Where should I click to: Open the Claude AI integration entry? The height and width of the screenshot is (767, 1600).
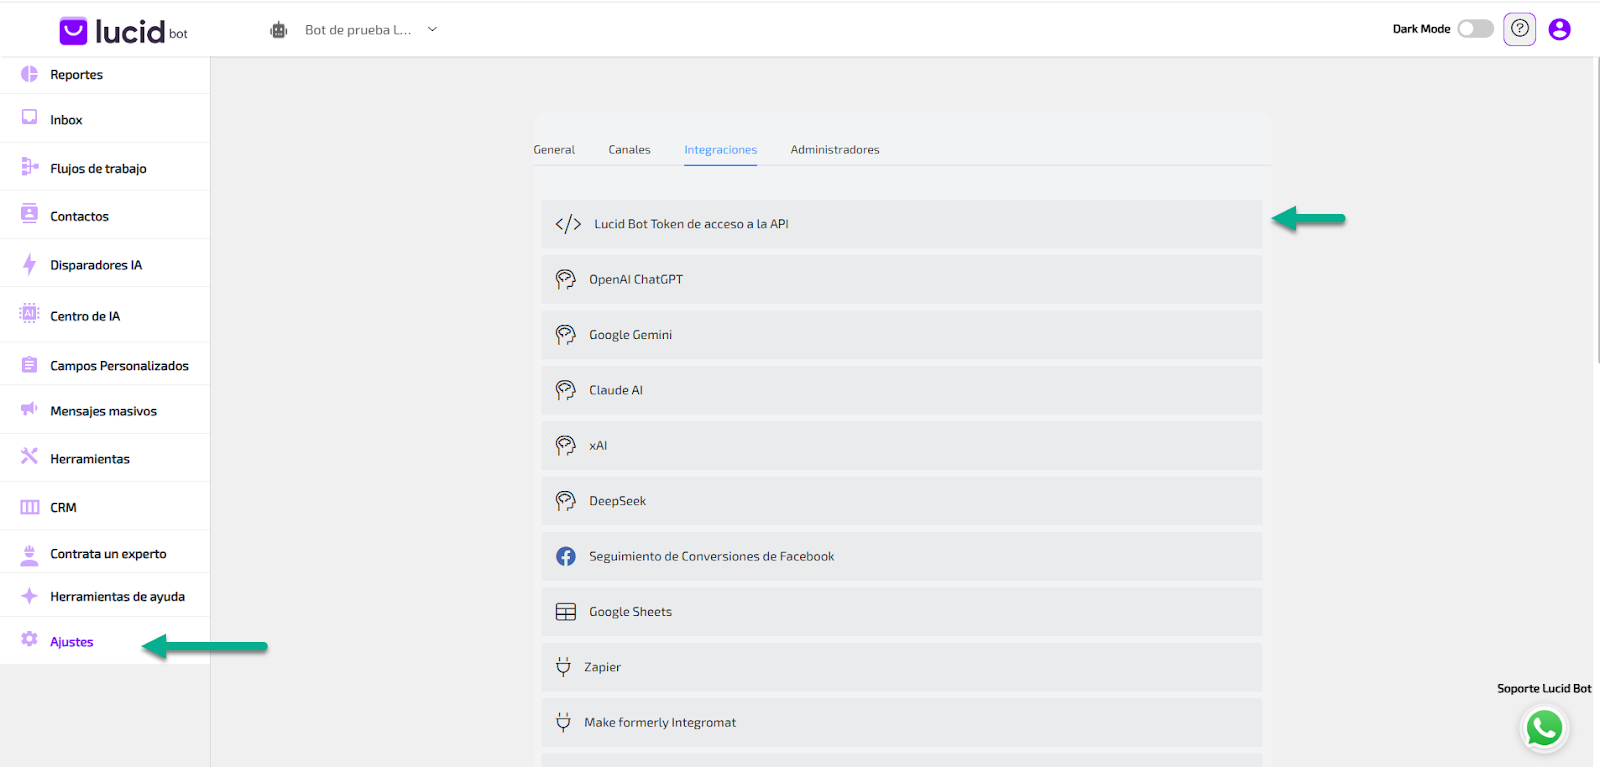[900, 390]
